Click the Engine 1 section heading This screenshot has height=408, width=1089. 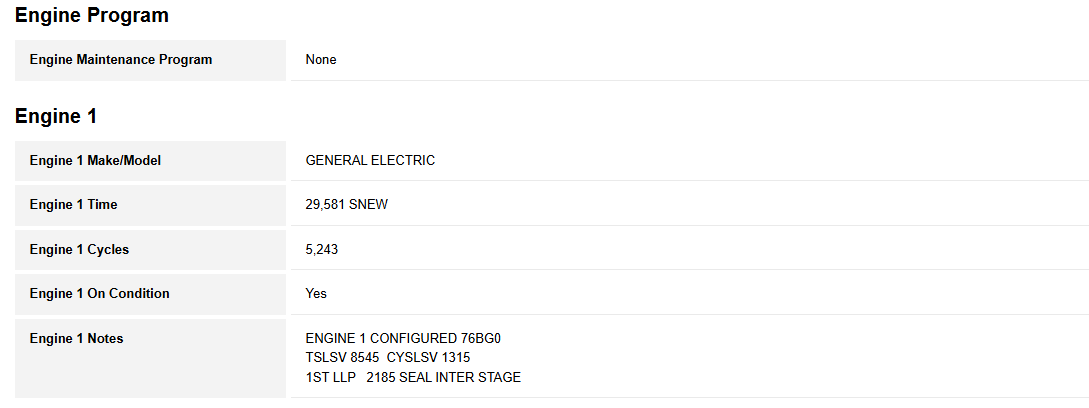56,116
